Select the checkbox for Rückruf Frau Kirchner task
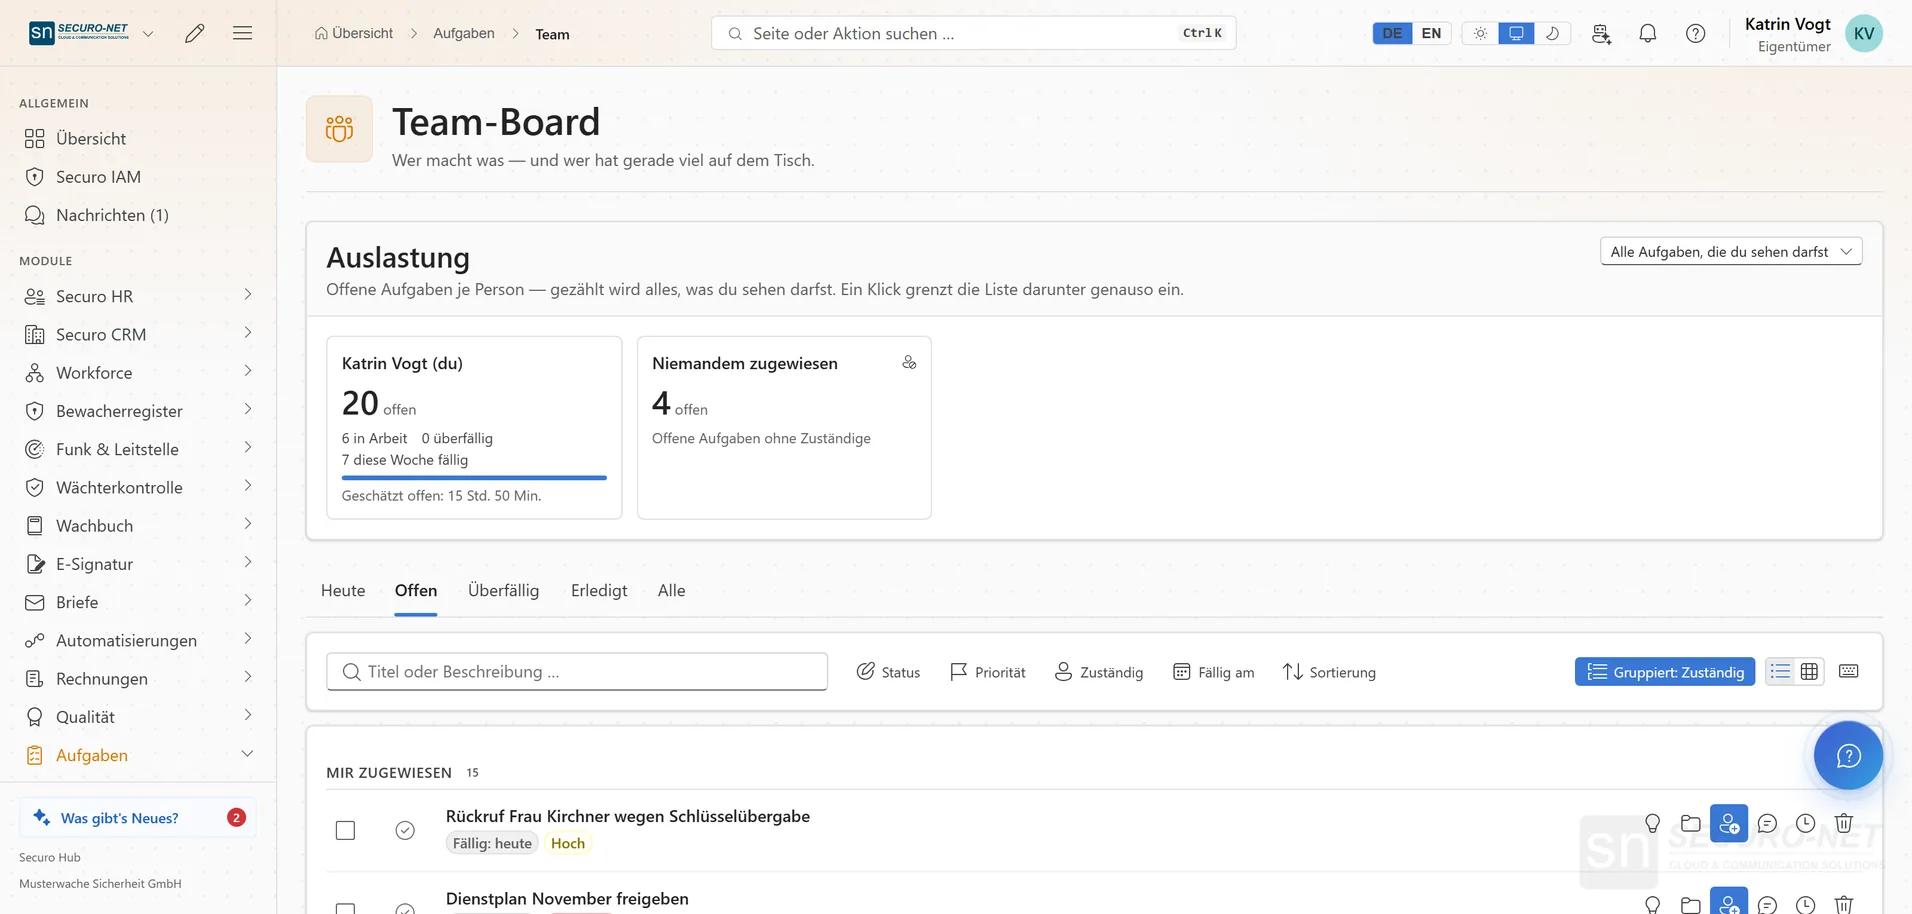The image size is (1912, 914). [345, 830]
